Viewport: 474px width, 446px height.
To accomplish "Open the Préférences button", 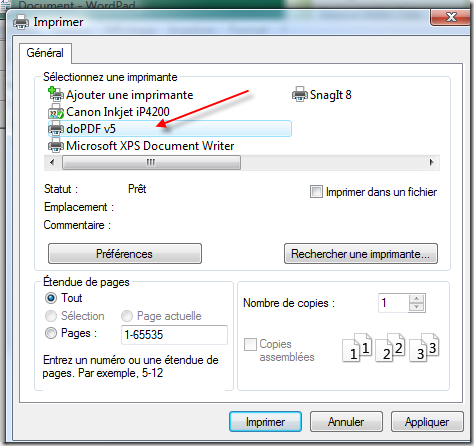I will click(125, 254).
